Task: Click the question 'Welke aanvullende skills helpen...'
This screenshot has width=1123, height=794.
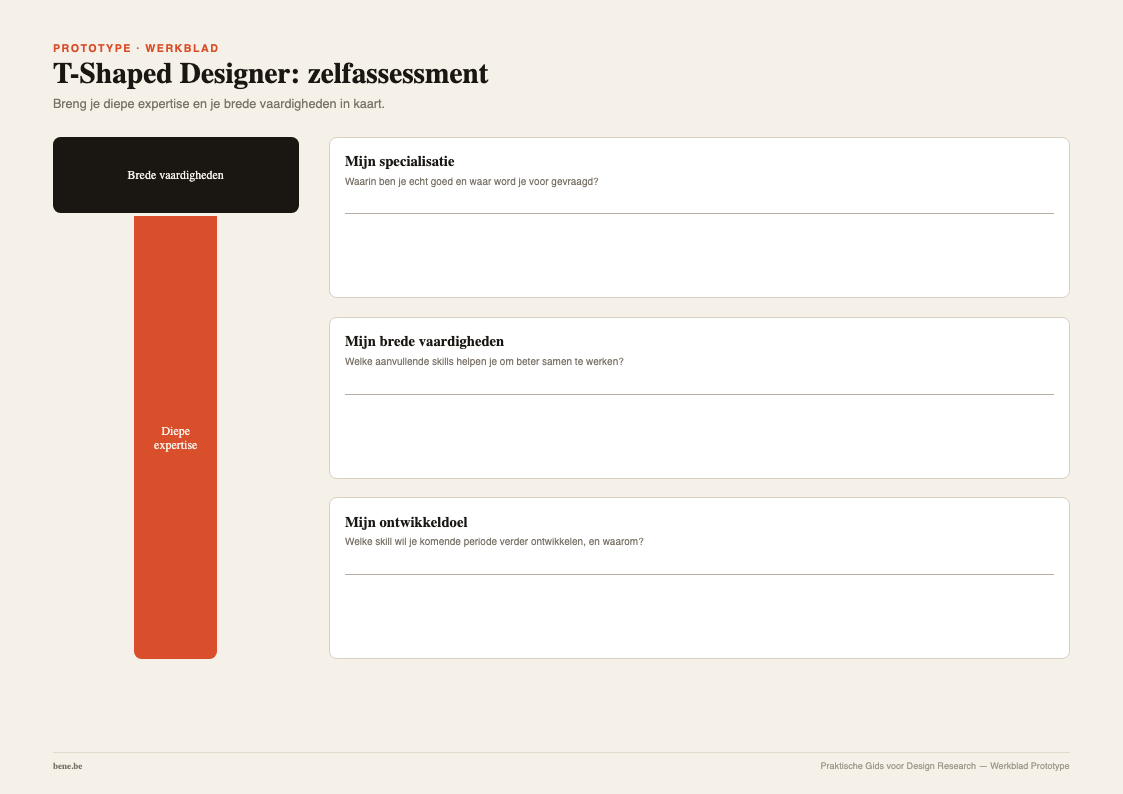Action: pyautogui.click(x=484, y=362)
